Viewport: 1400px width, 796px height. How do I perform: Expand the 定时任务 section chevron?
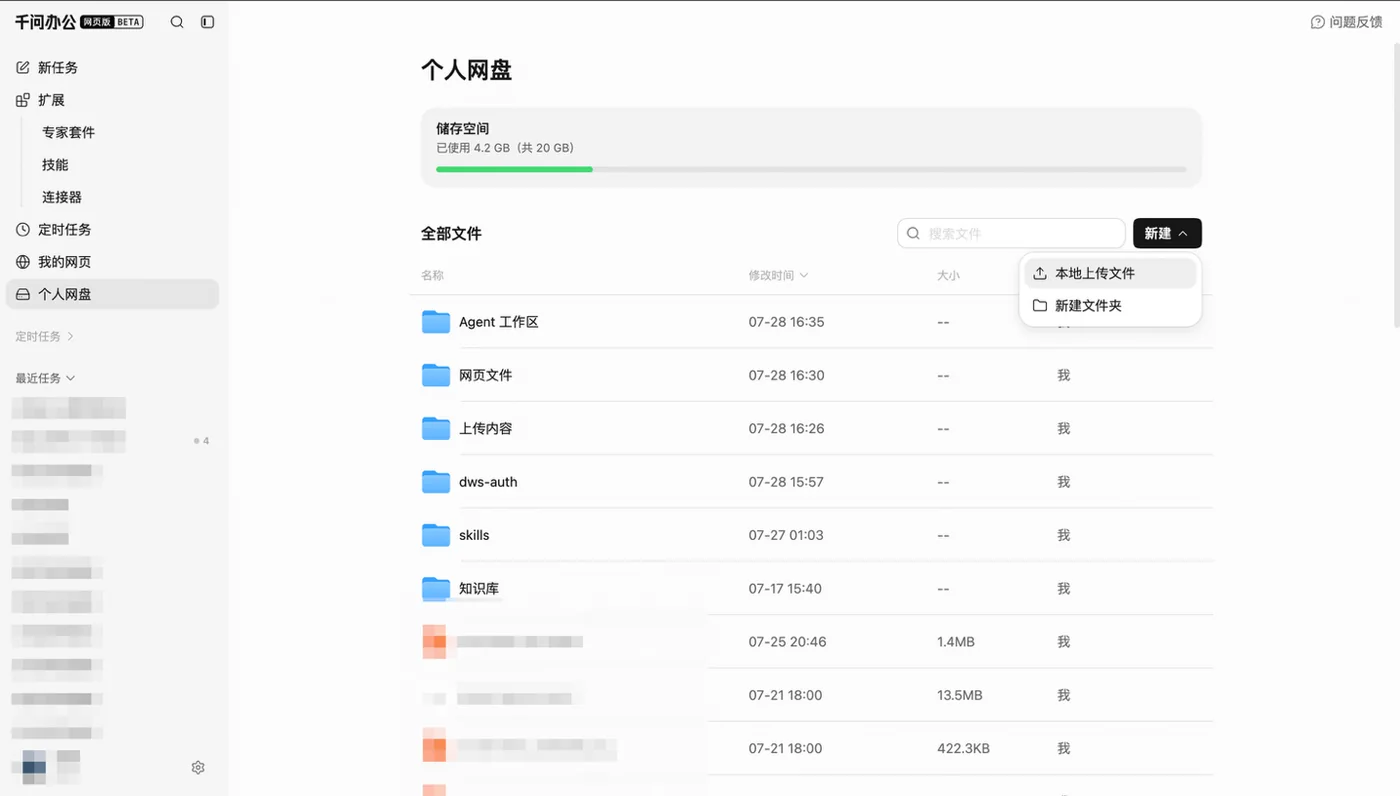[70, 337]
